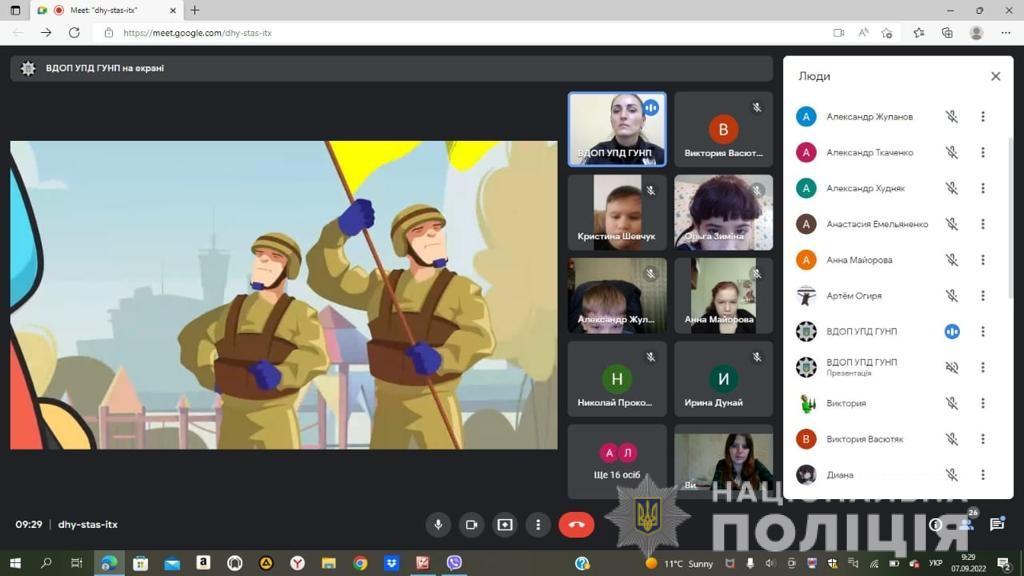The image size is (1024, 576).
Task: Open more options in Meet control bar
Action: pyautogui.click(x=538, y=524)
